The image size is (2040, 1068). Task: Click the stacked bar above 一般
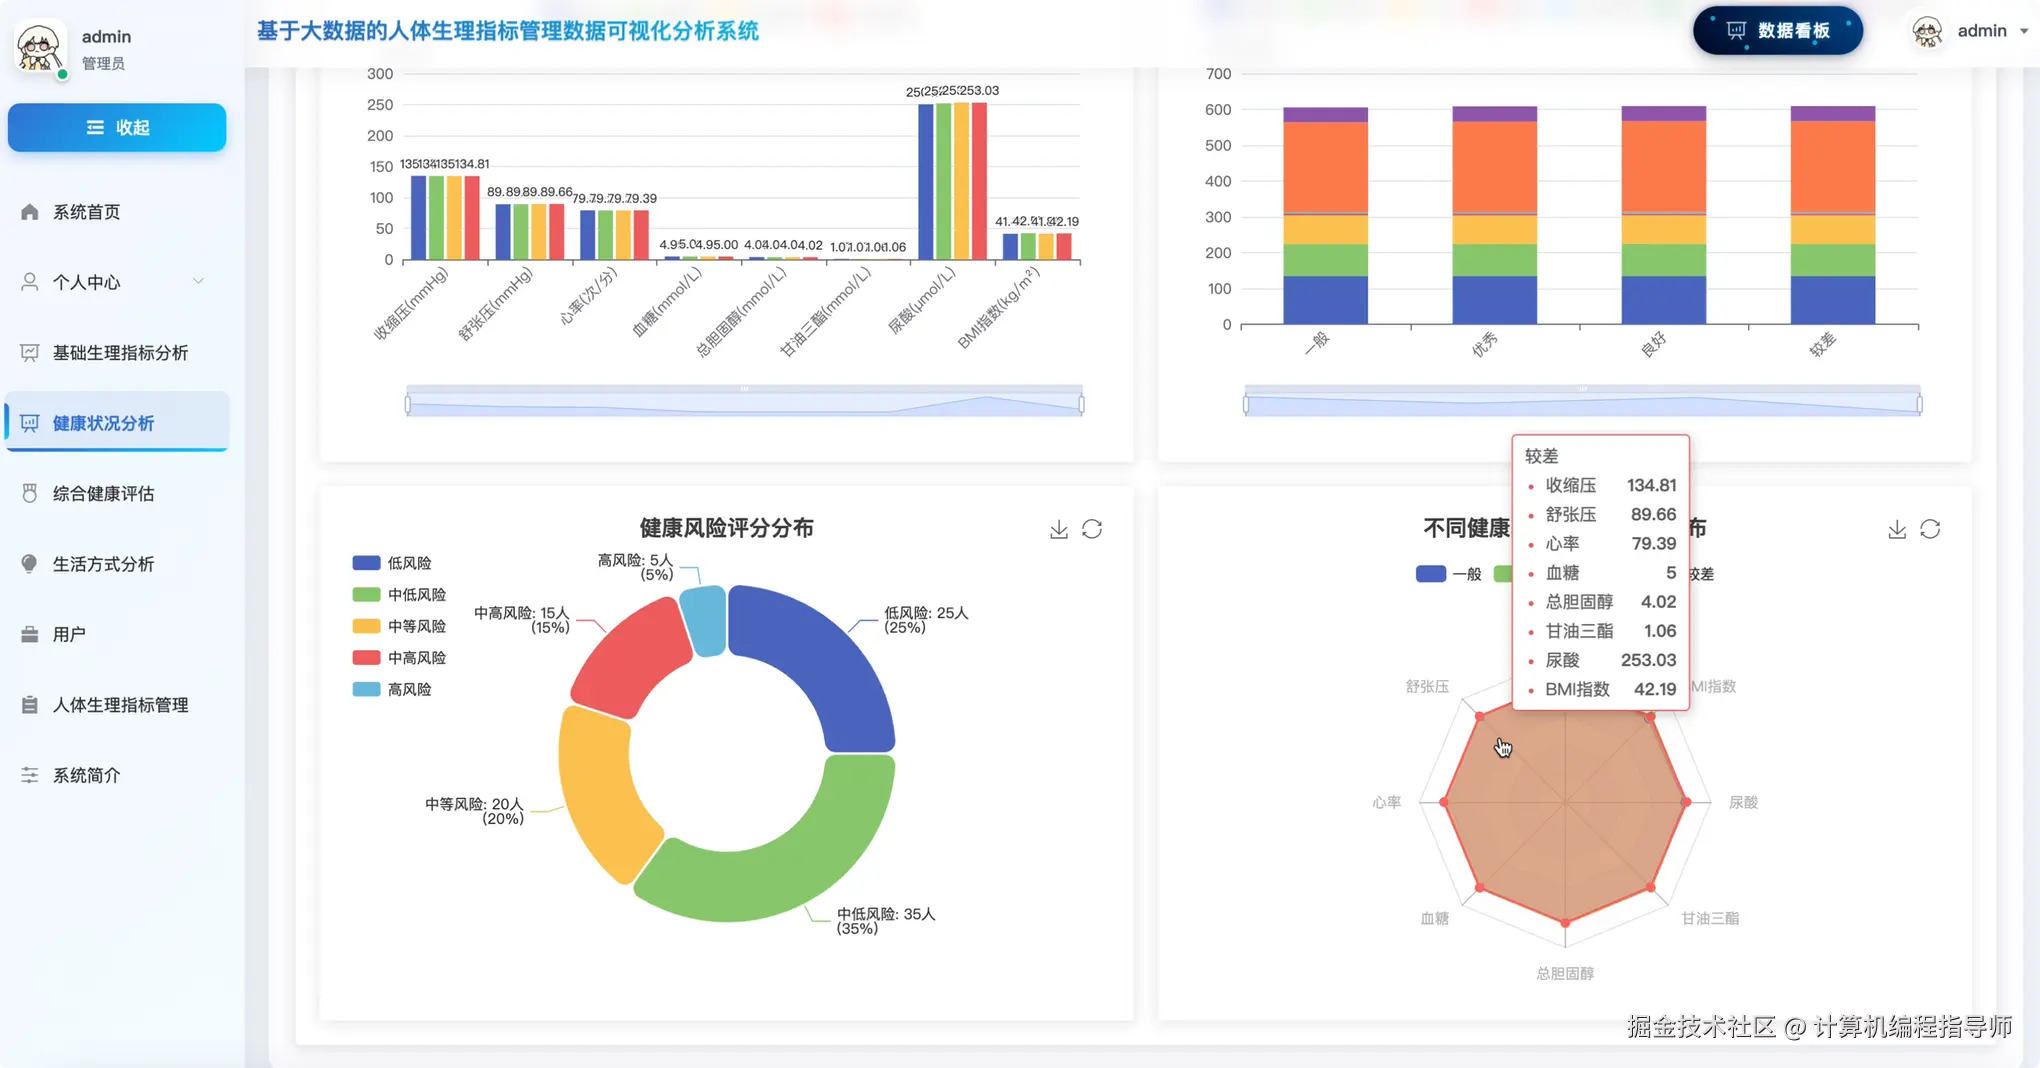(1326, 215)
